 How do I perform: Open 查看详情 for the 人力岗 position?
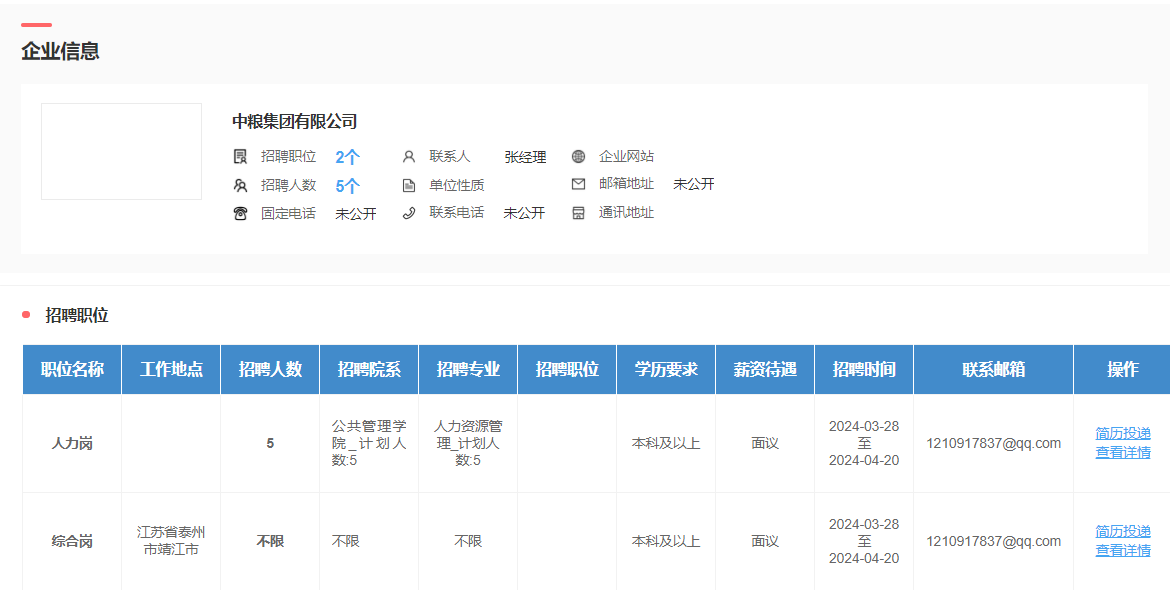click(x=1122, y=452)
